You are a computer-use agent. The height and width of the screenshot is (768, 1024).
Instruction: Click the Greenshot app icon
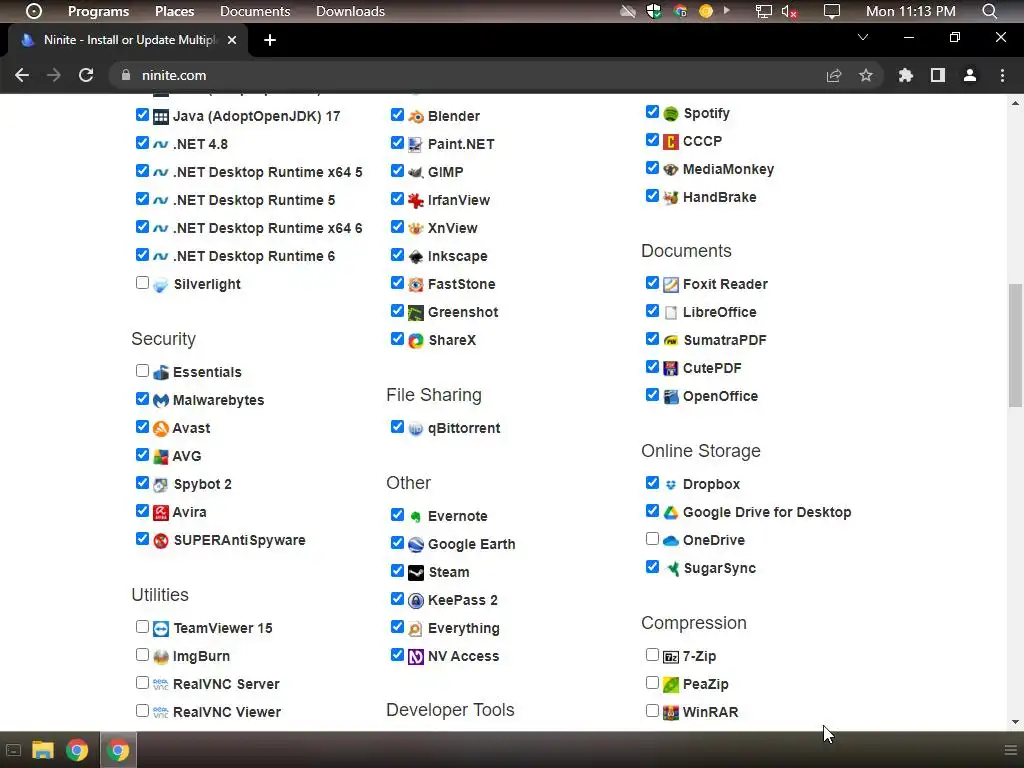415,313
